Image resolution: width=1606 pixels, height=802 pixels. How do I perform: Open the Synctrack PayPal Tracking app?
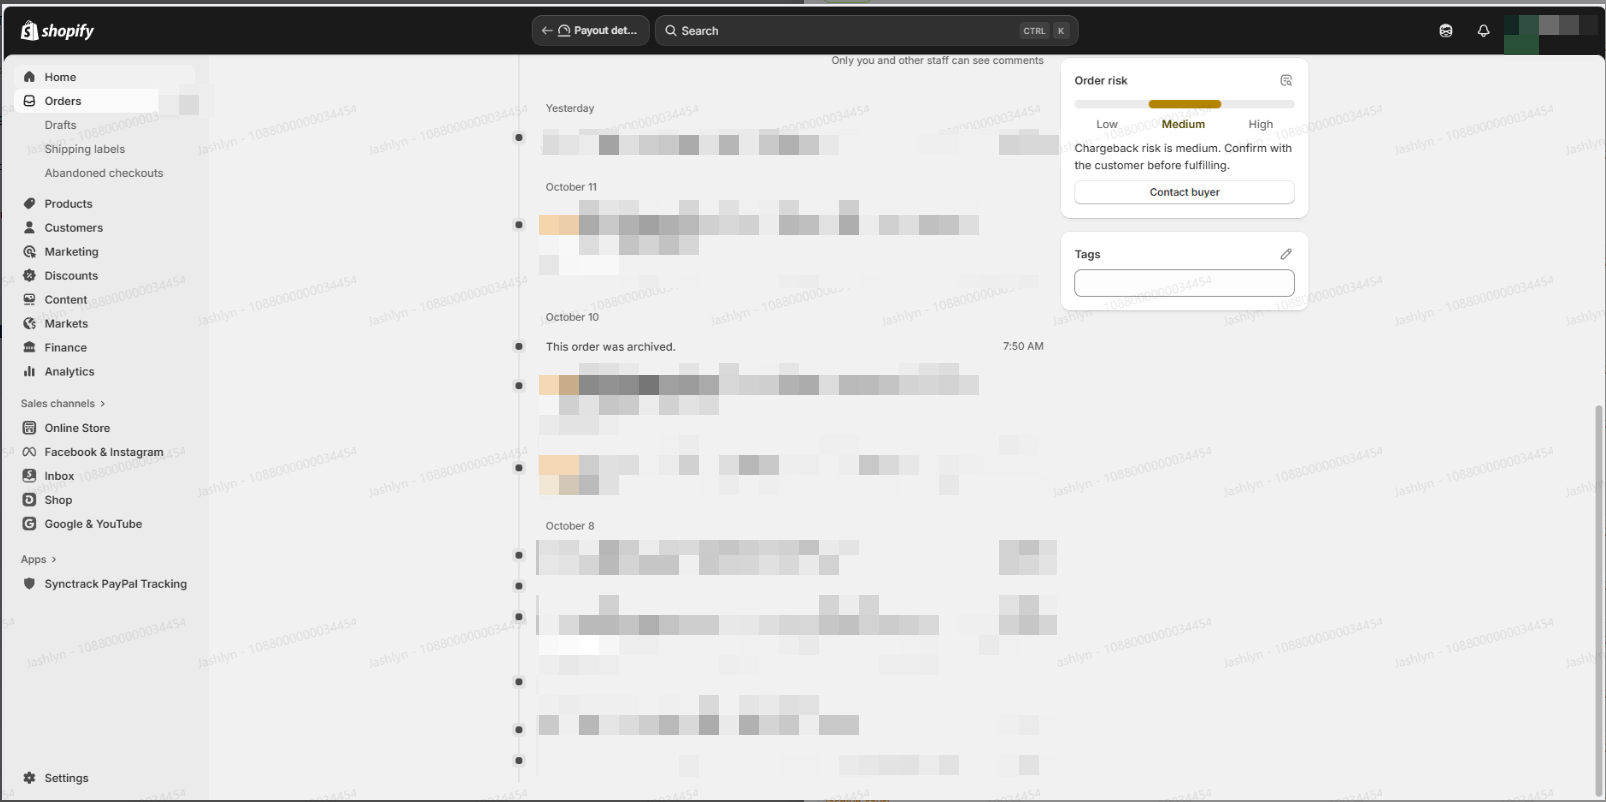pos(115,584)
